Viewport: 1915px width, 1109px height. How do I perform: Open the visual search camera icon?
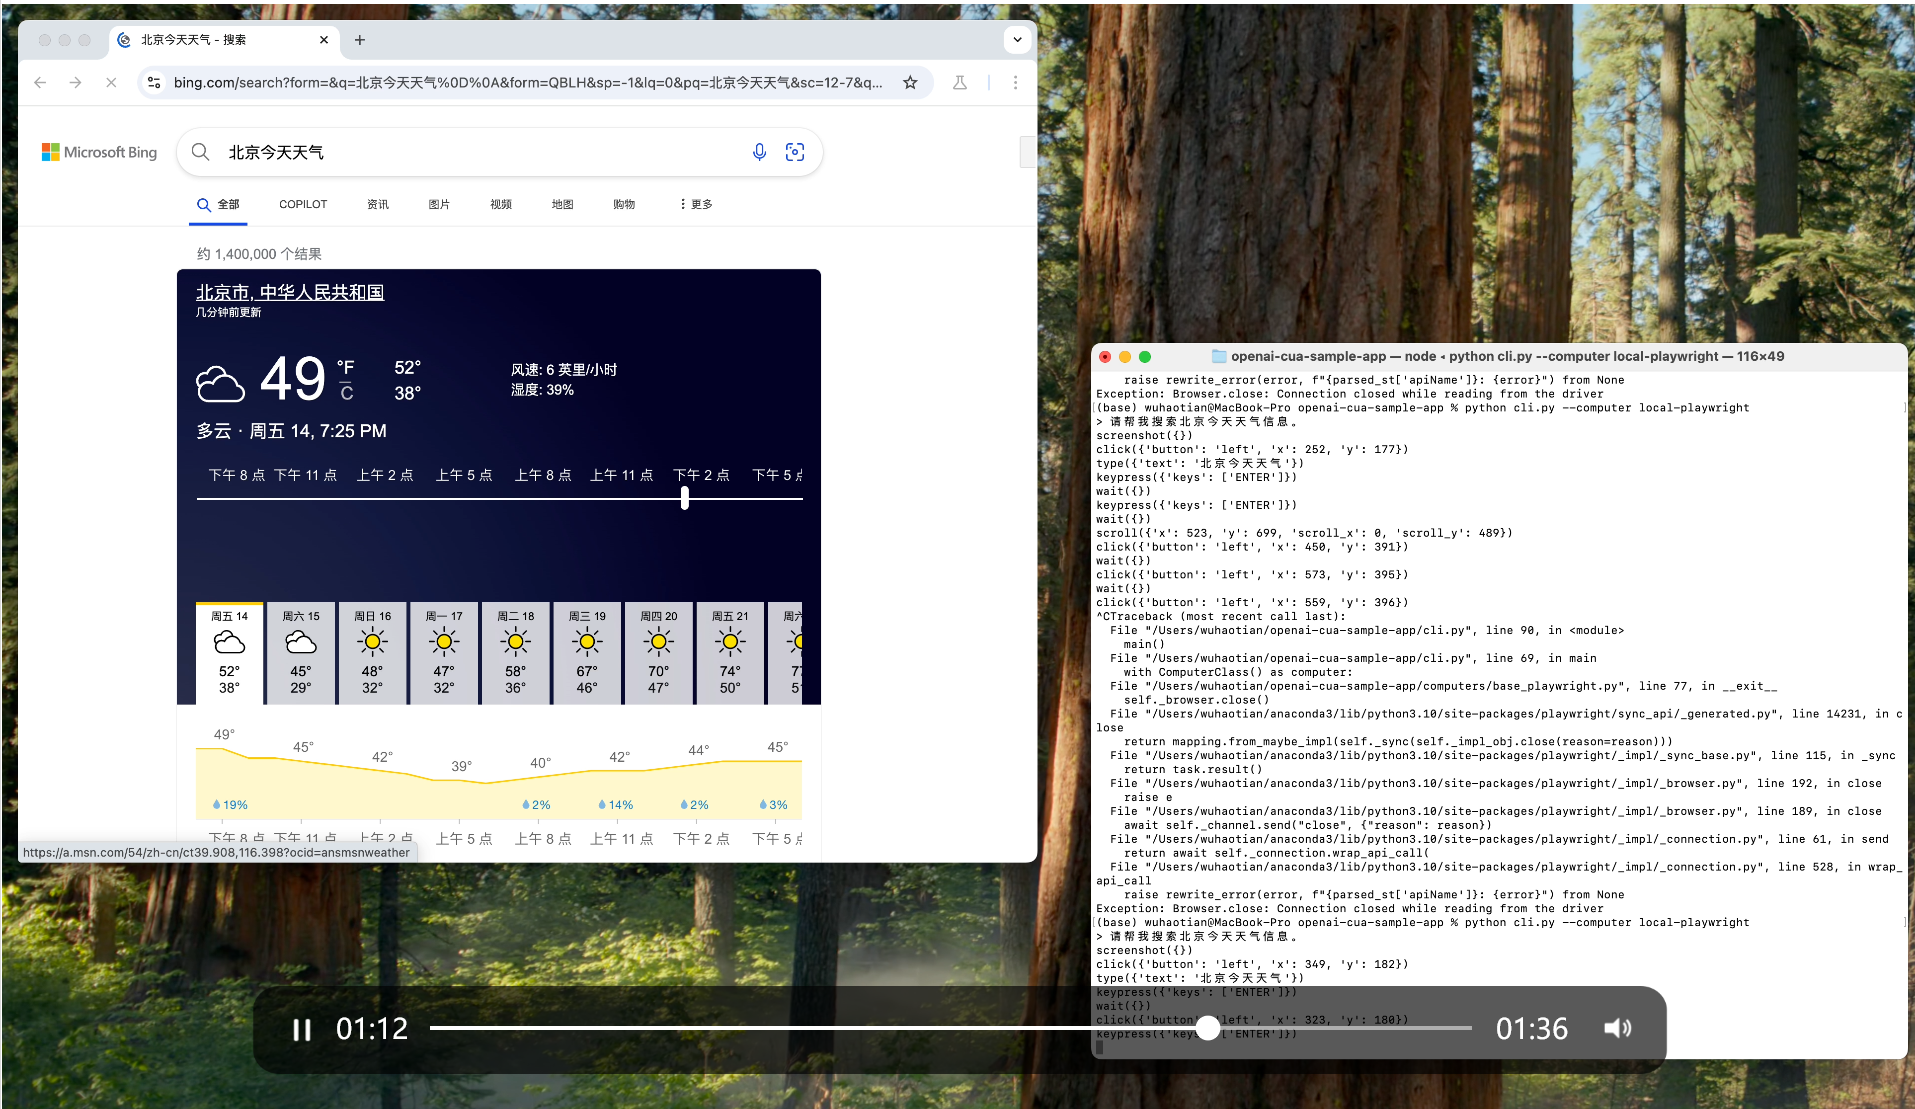pos(795,152)
